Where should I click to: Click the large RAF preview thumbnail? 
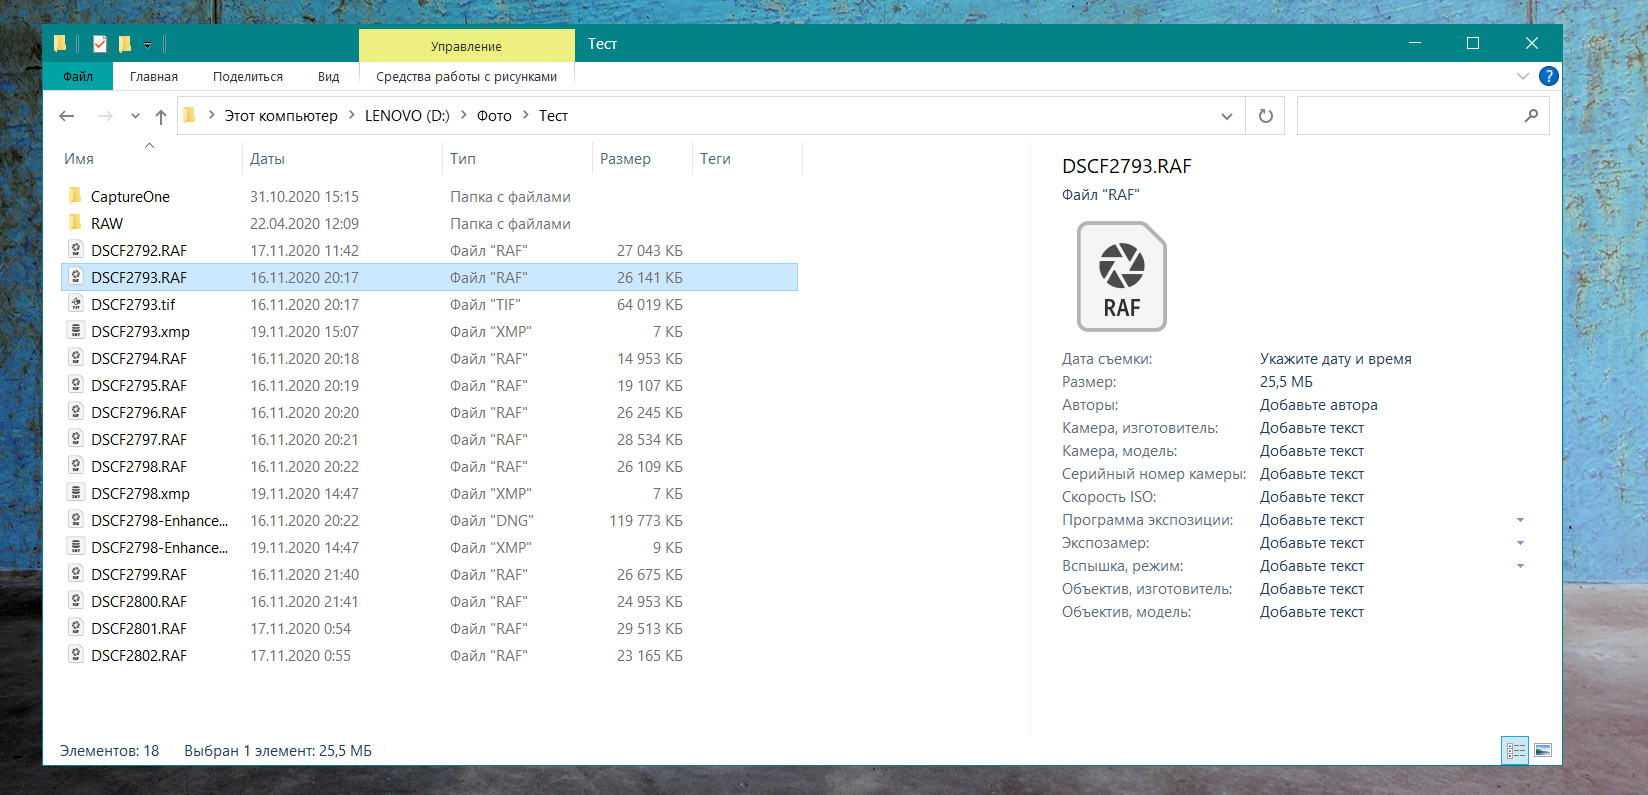[1122, 276]
